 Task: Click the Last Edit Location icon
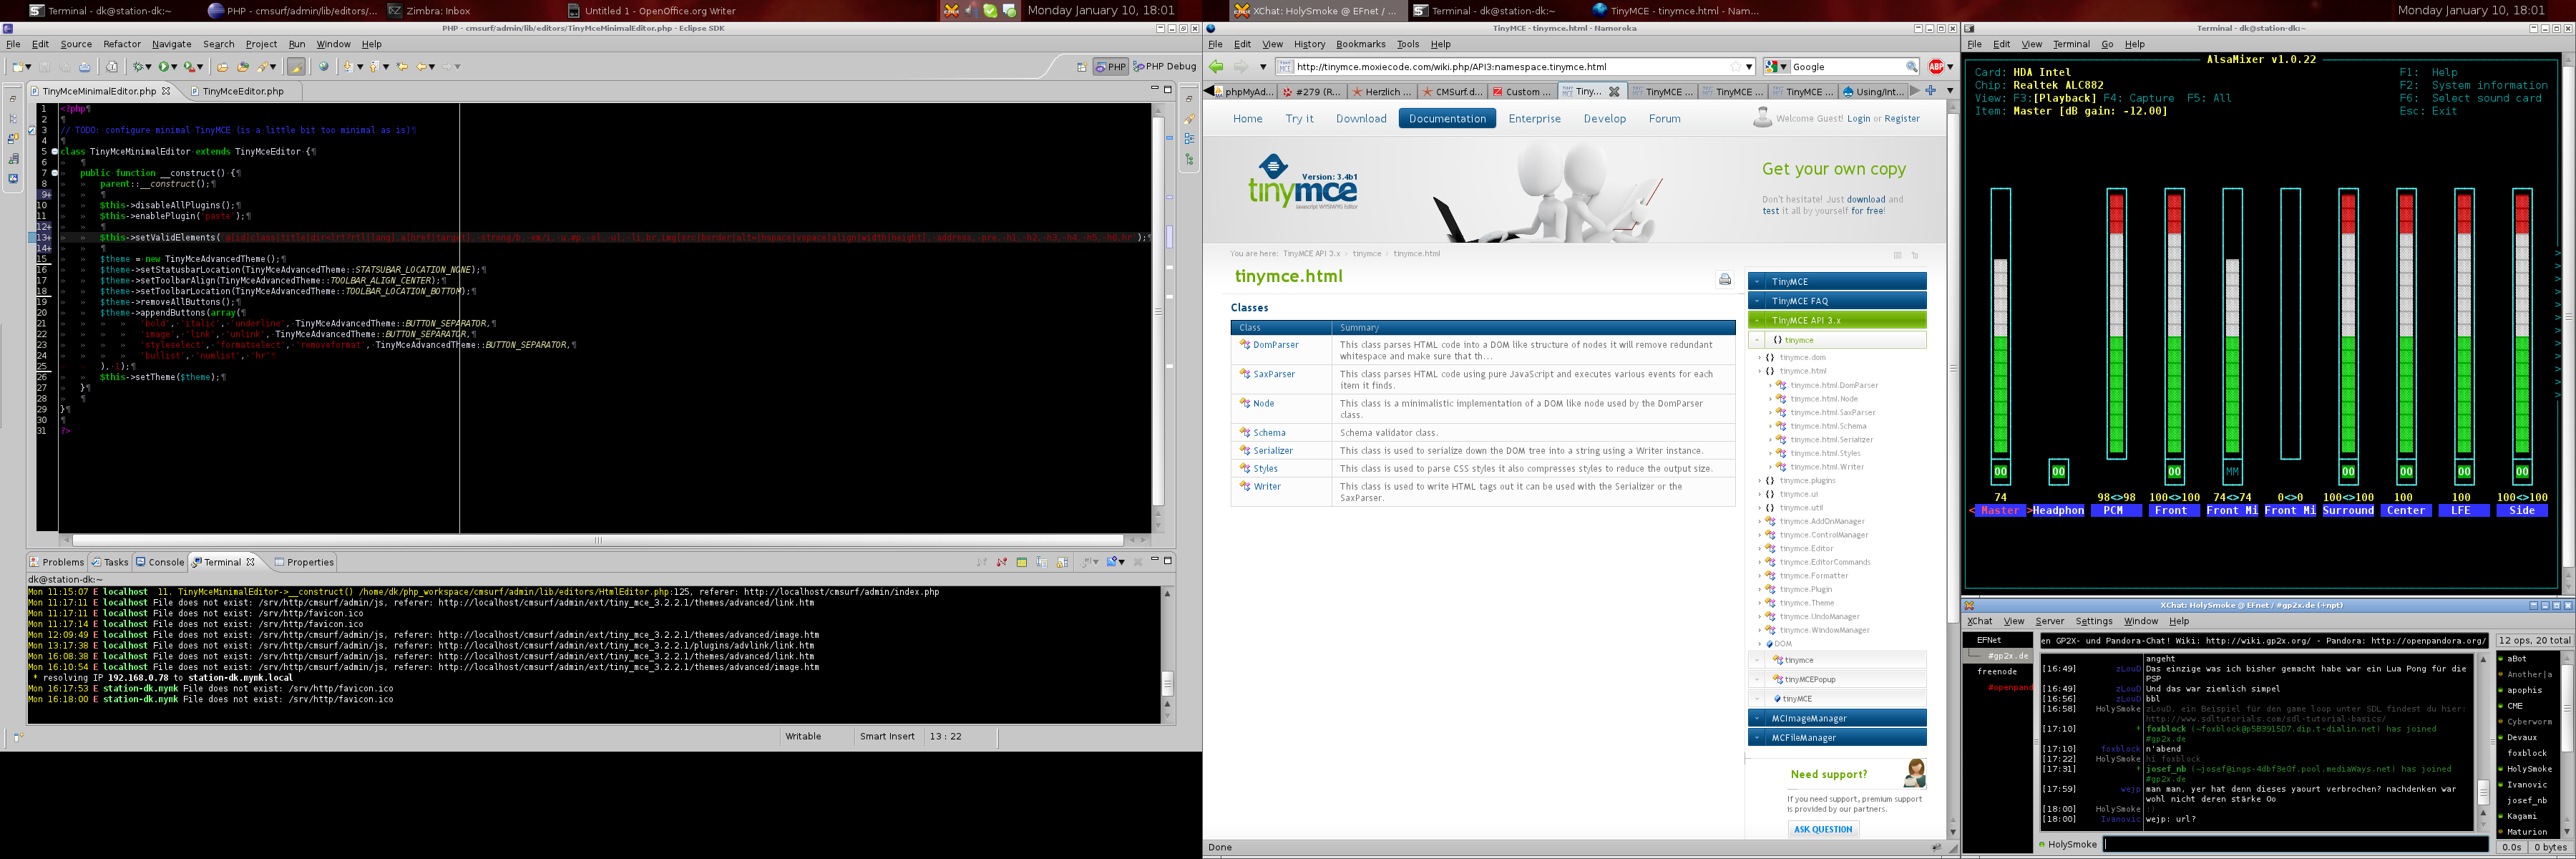tap(403, 67)
